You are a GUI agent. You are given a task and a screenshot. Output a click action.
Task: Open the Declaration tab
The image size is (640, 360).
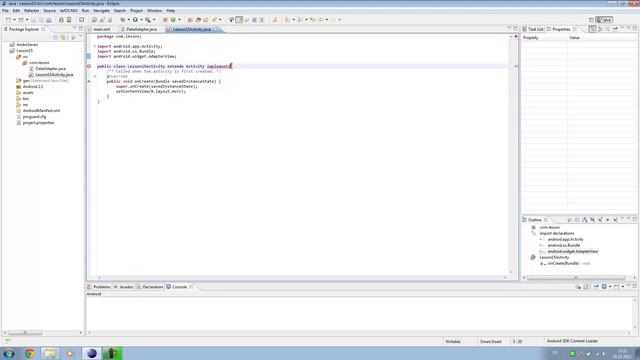click(150, 287)
